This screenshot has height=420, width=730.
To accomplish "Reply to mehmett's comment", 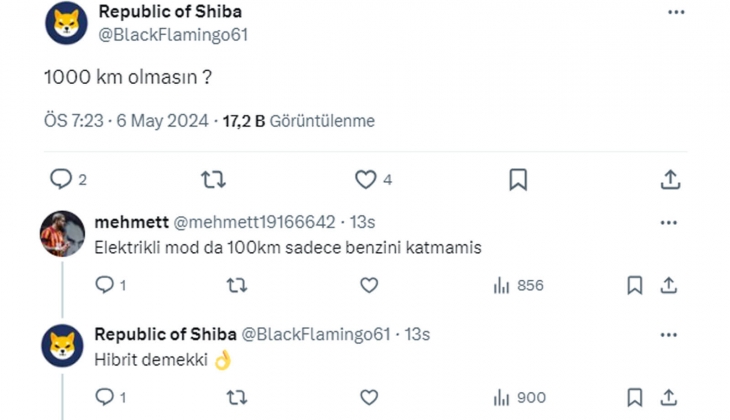I will pyautogui.click(x=105, y=285).
